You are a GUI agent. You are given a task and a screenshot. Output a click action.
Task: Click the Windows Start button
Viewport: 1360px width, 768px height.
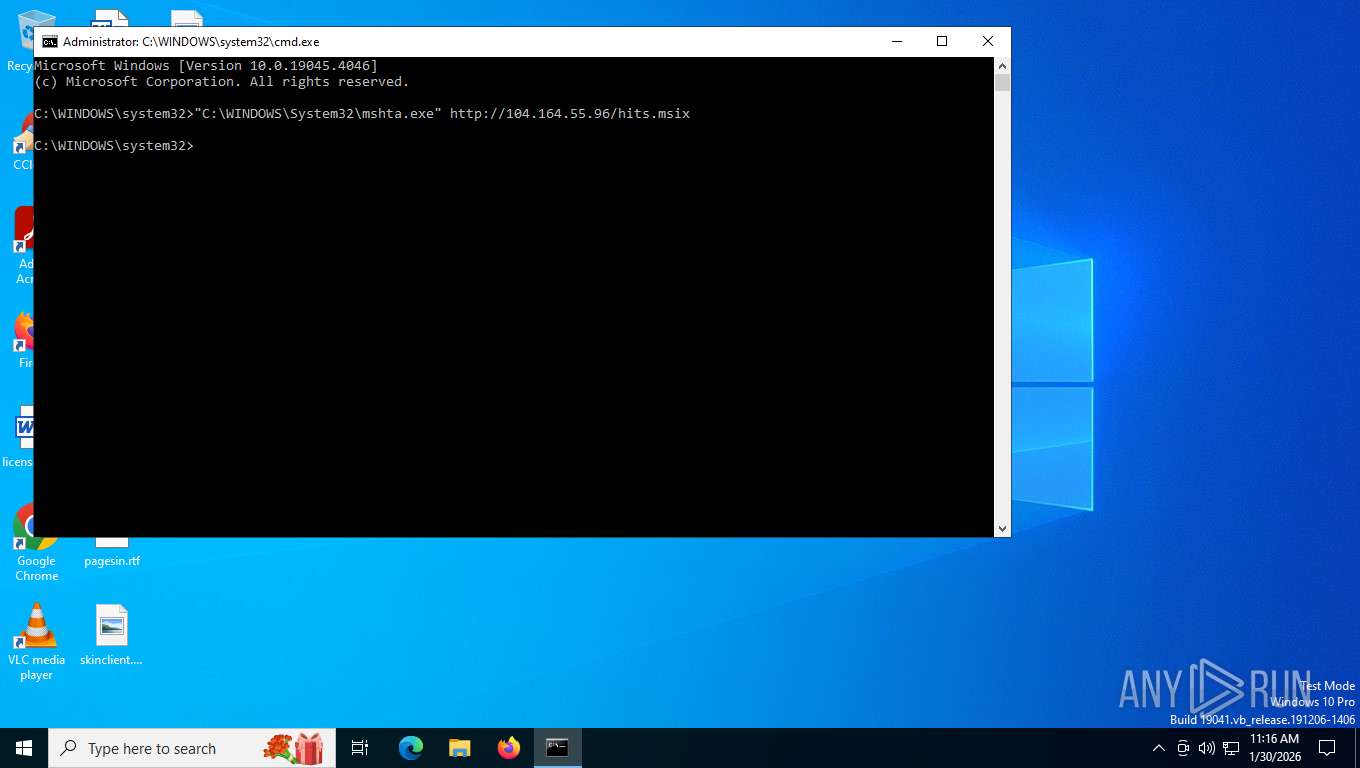point(24,748)
